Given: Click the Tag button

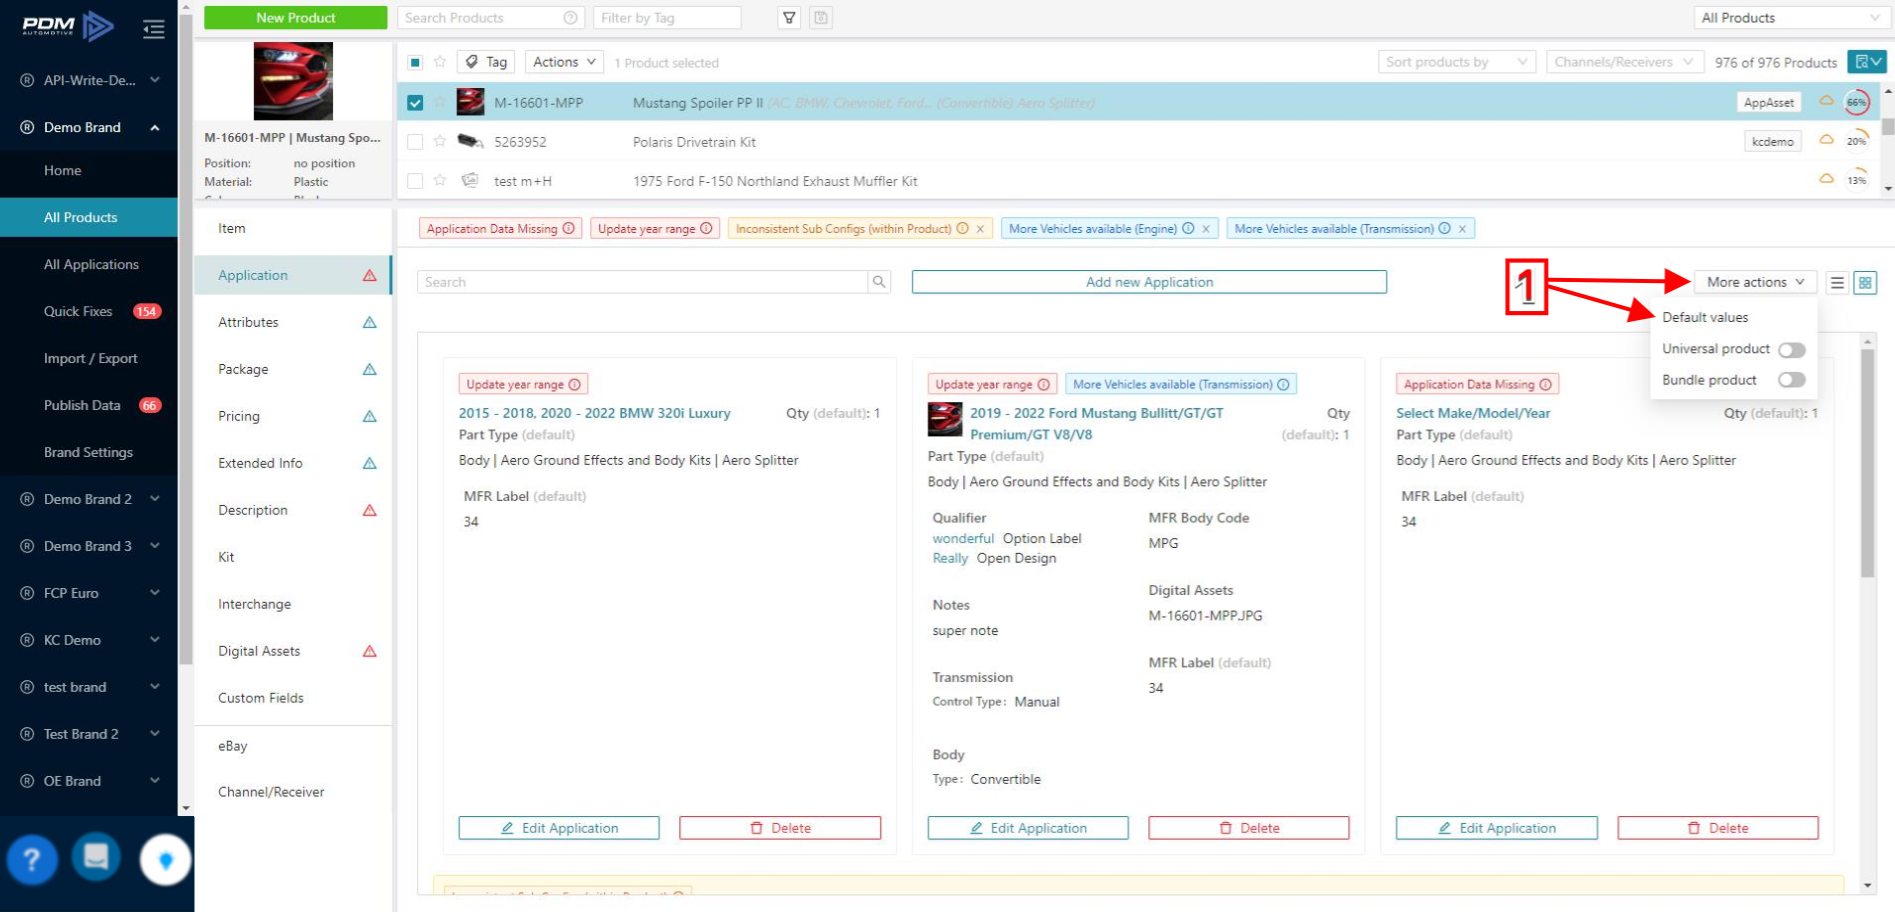Looking at the screenshot, I should (486, 62).
